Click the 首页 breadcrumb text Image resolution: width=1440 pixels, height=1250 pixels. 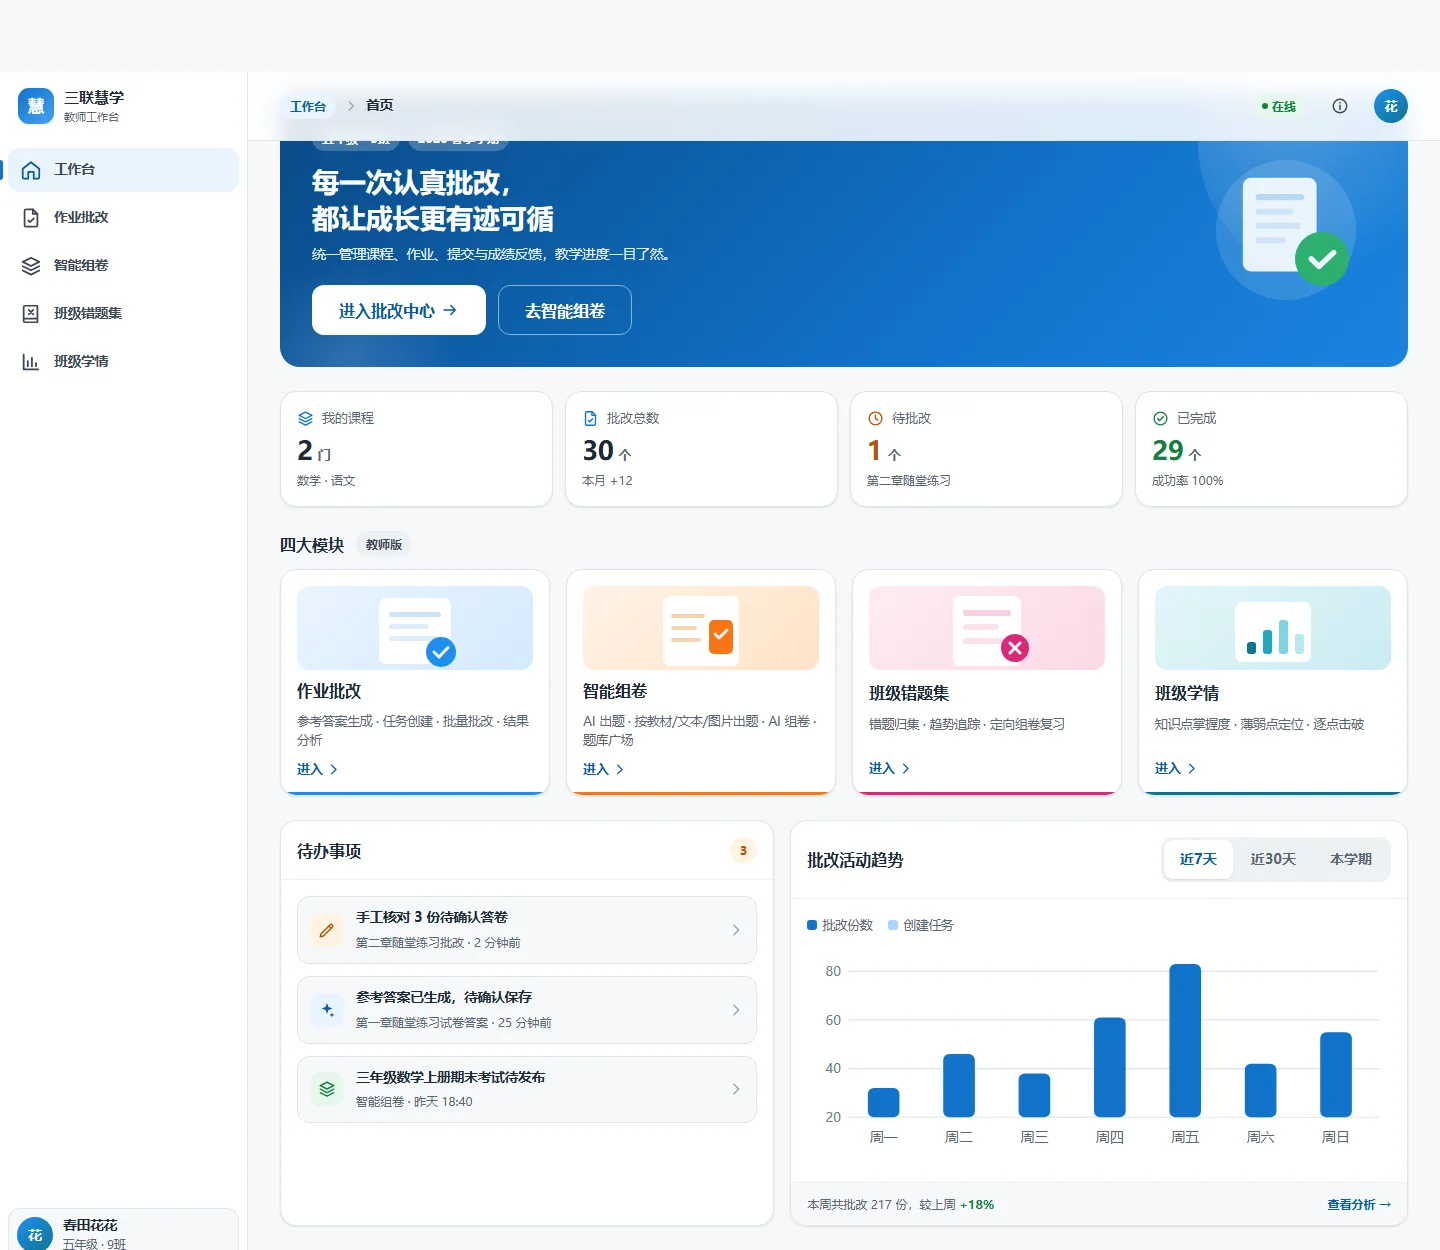pyautogui.click(x=380, y=105)
